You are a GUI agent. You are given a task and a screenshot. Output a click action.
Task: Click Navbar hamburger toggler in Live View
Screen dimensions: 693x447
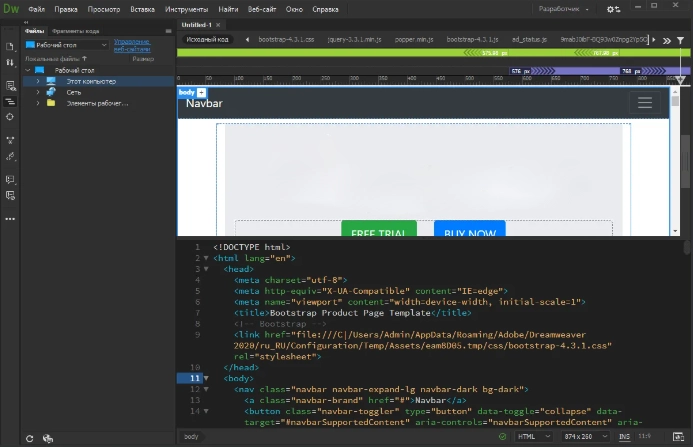645,103
